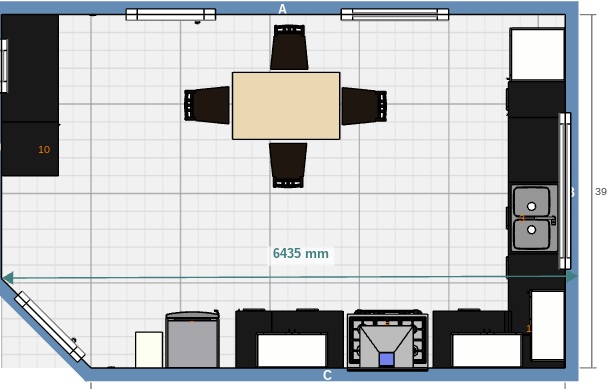Select the white unit in the top-right corner
This screenshot has height=389, width=607.
pyautogui.click(x=537, y=54)
